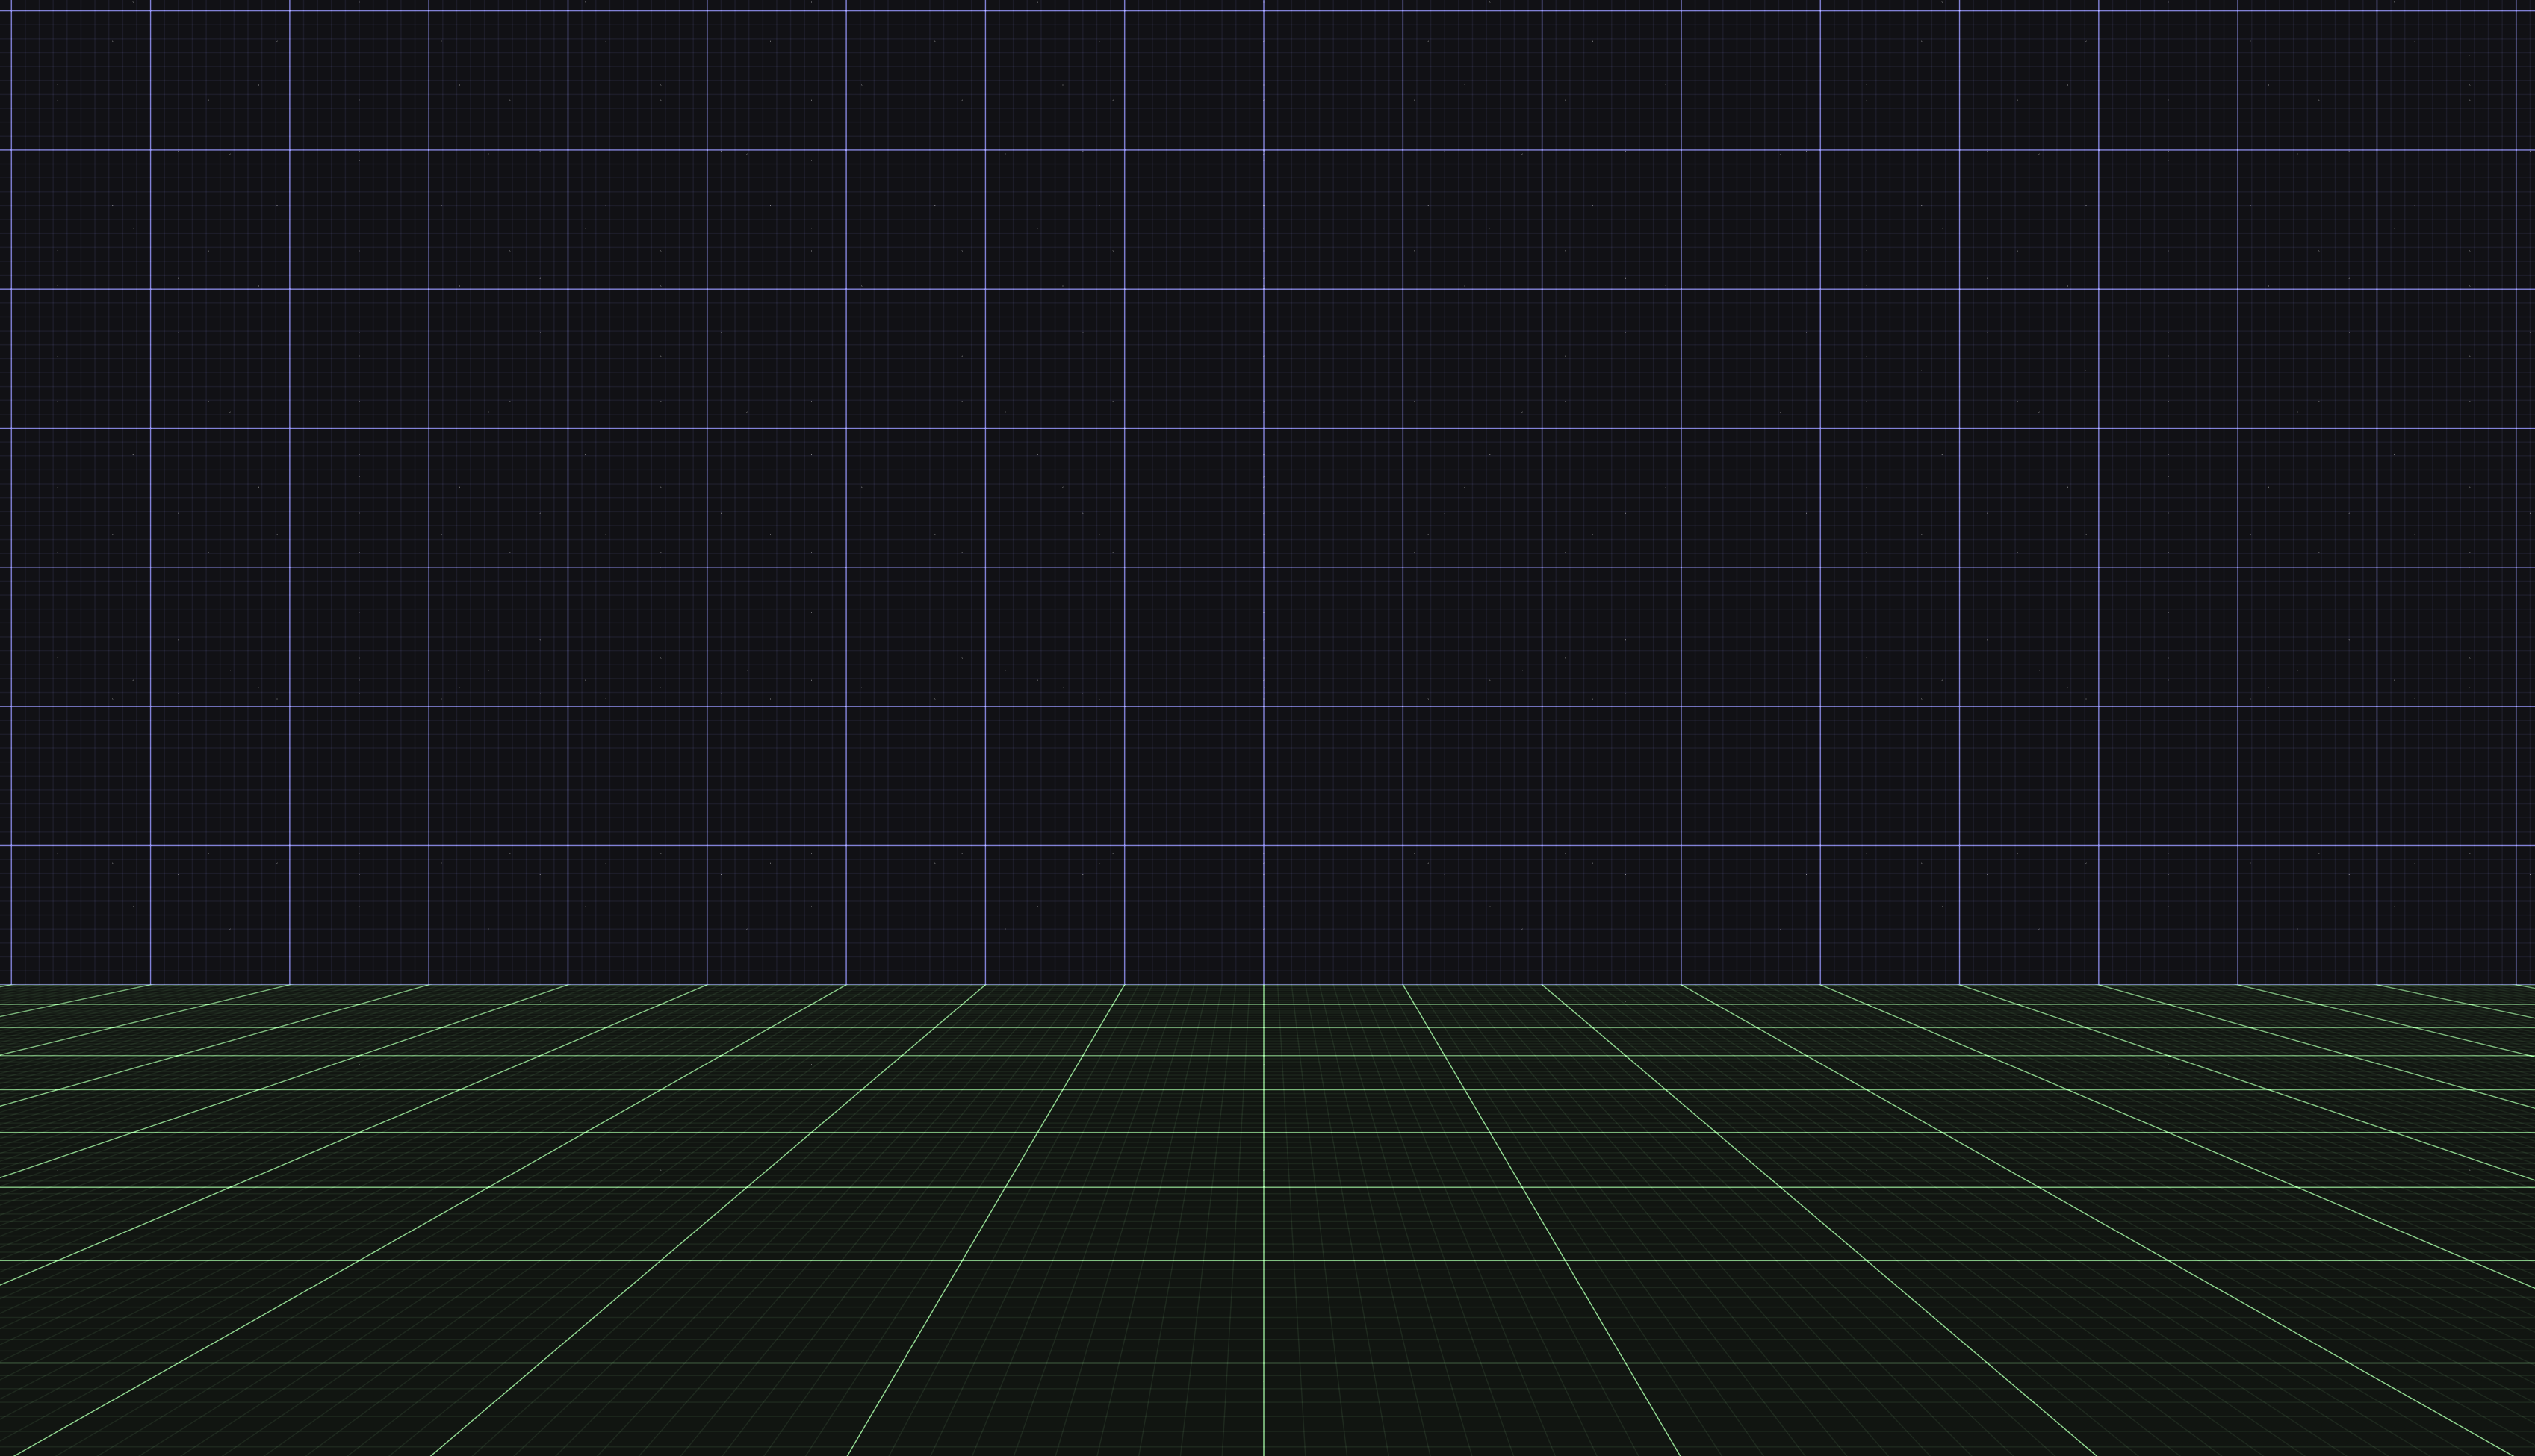Click the leftmost vertical purple wall line
The image size is (2535, 1456).
(x=11, y=500)
